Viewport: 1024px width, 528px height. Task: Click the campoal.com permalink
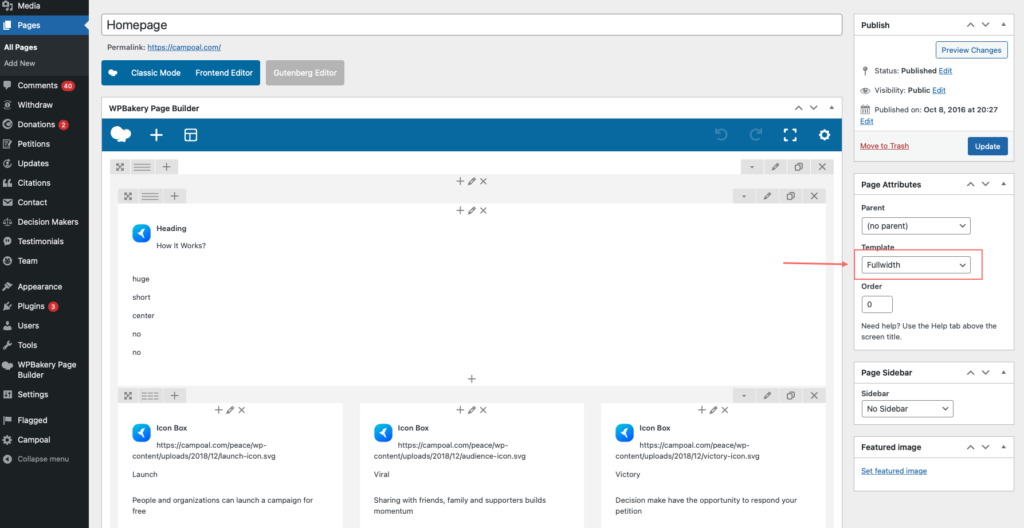(184, 47)
